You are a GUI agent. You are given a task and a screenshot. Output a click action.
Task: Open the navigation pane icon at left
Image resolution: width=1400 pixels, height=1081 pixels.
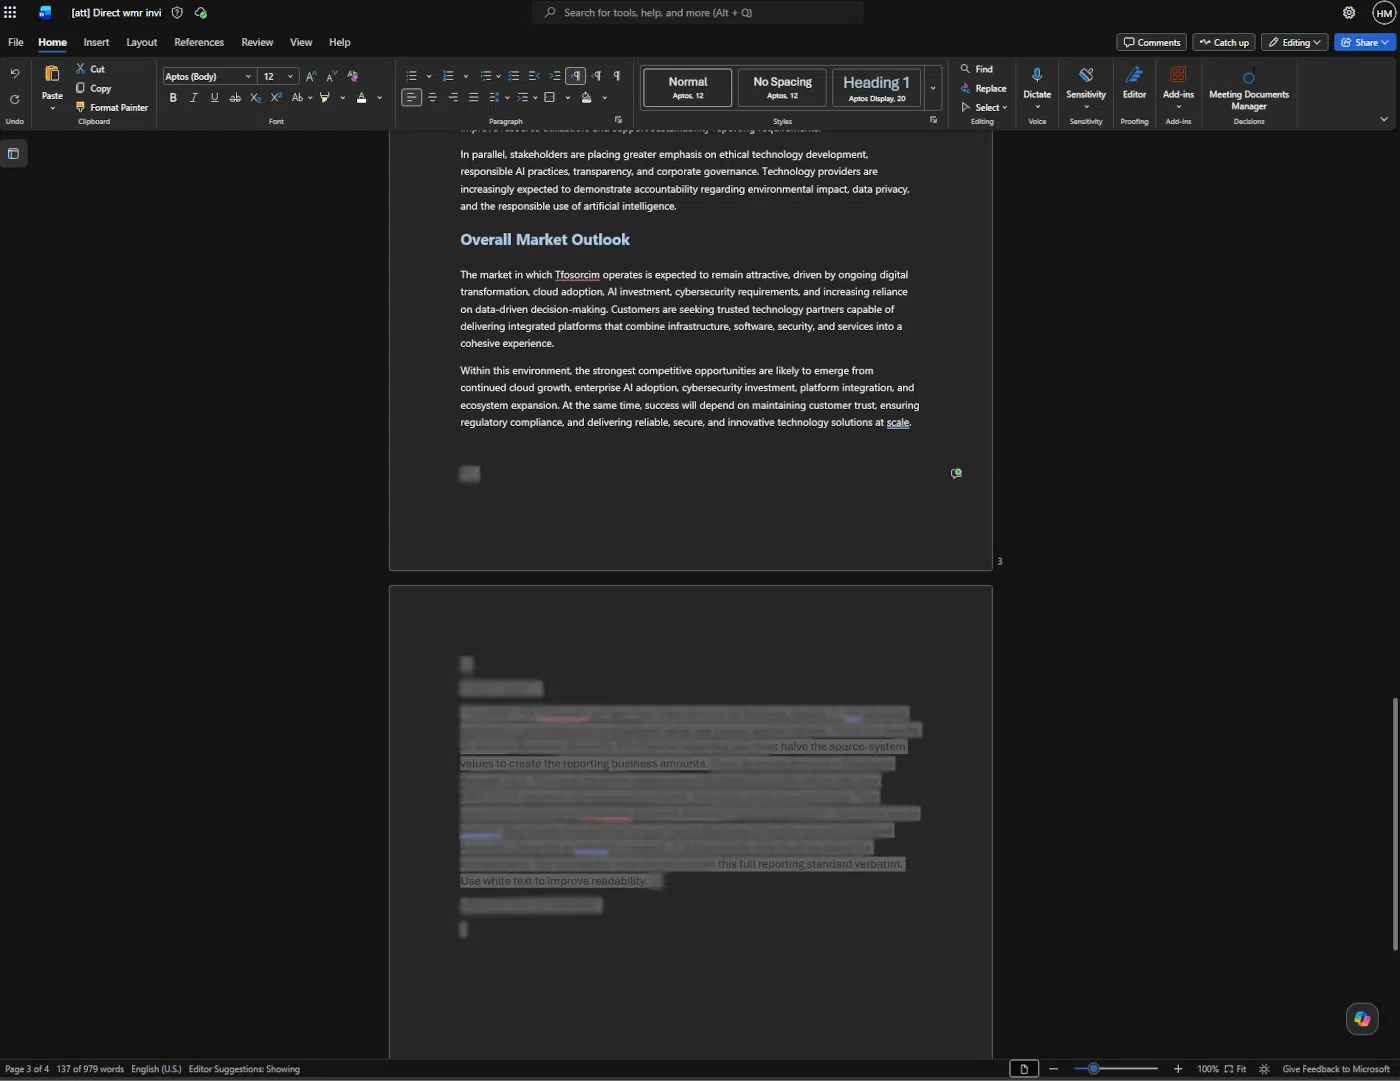13,154
